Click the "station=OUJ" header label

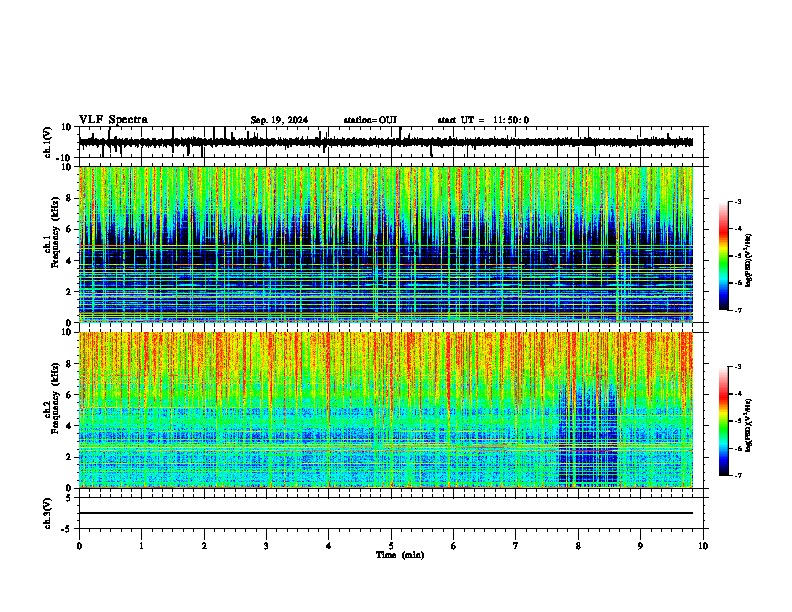(370, 120)
